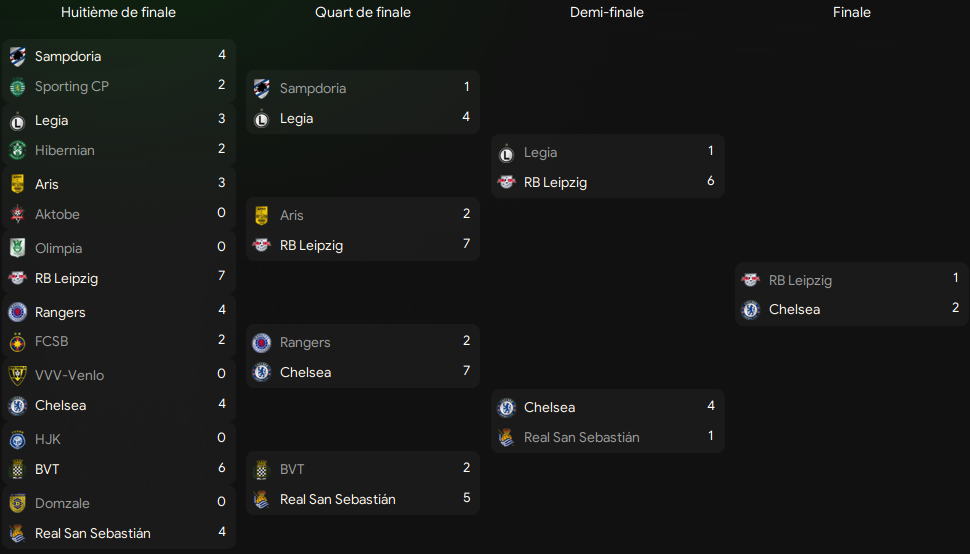The image size is (970, 554).
Task: Open Rangers team in Quart de finale
Action: (304, 342)
